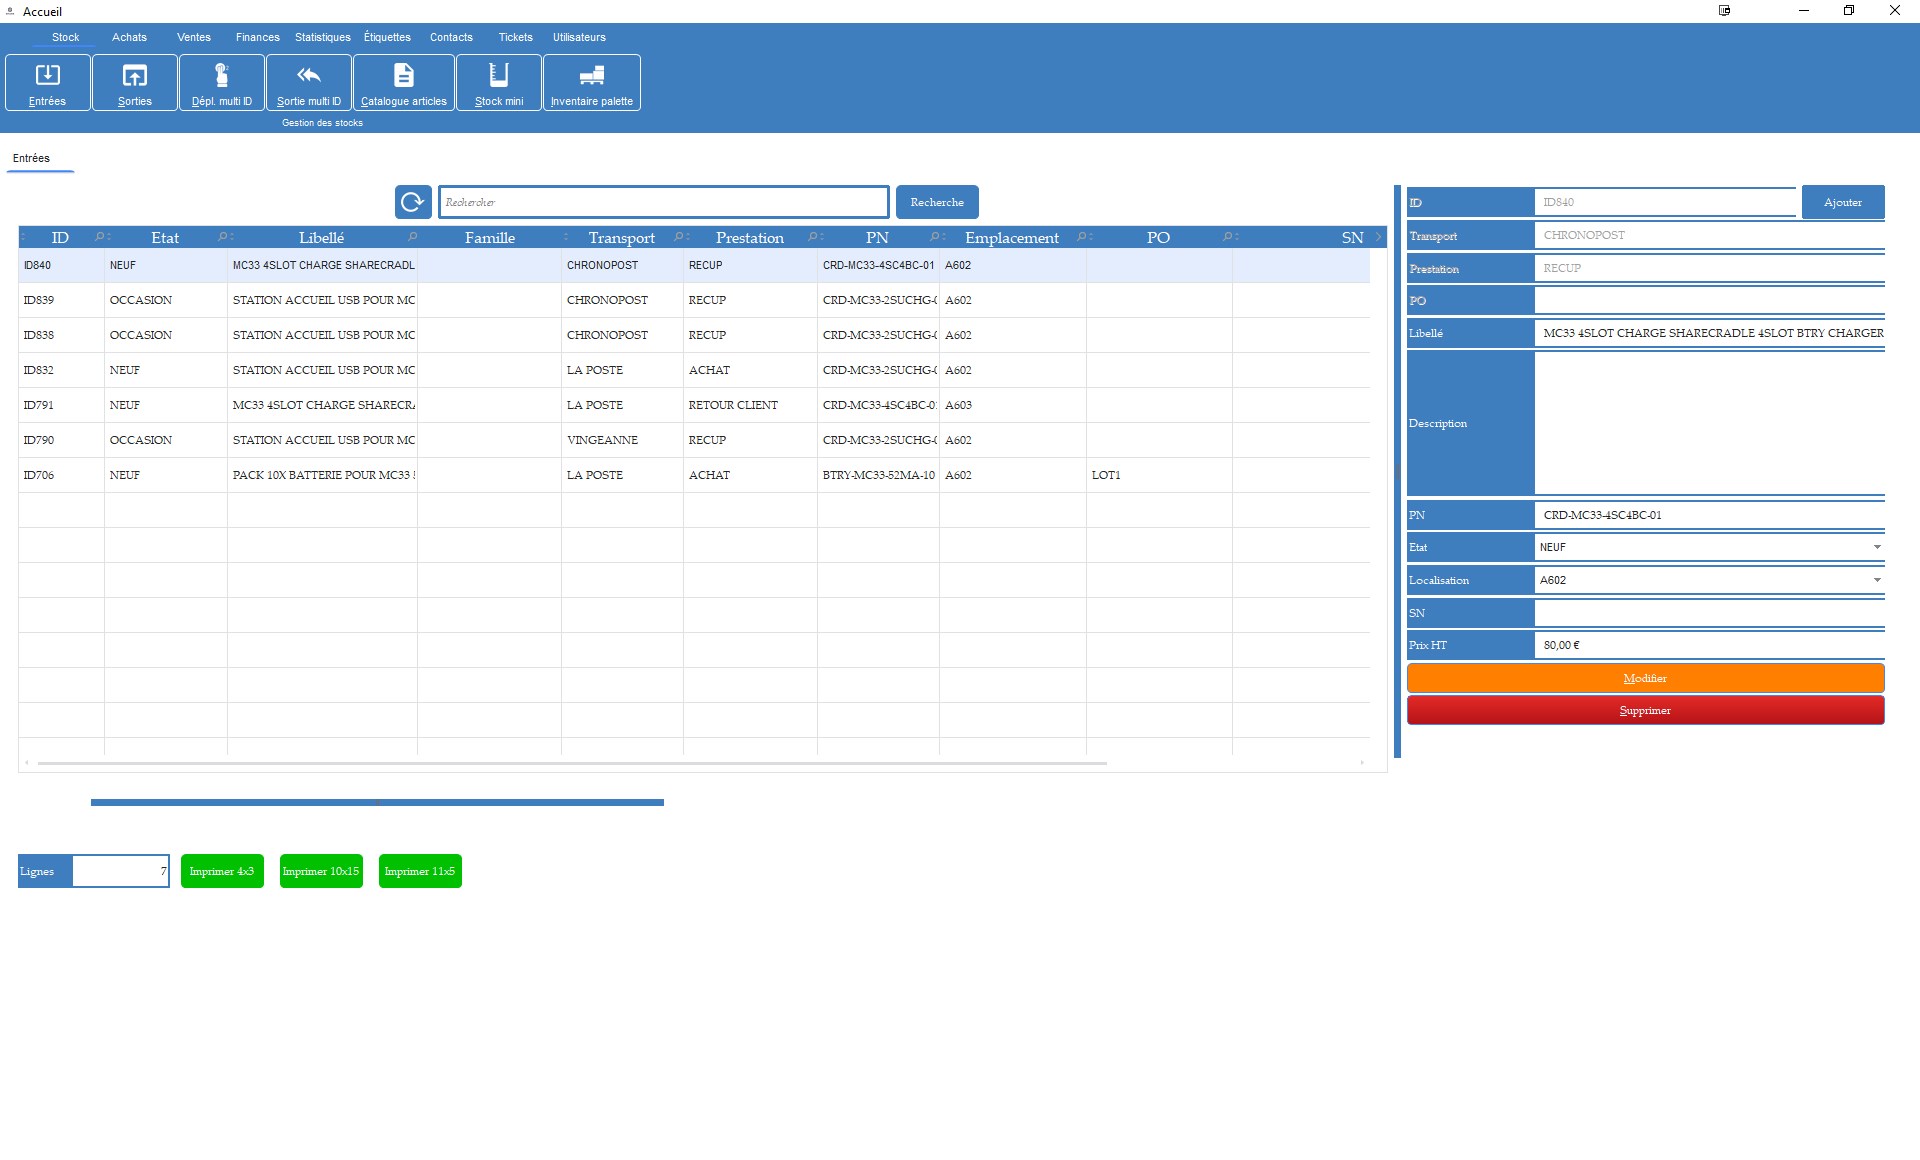Viewport: 1920px width, 1160px height.
Task: Click the icon left of minimize in title bar
Action: (1725, 11)
